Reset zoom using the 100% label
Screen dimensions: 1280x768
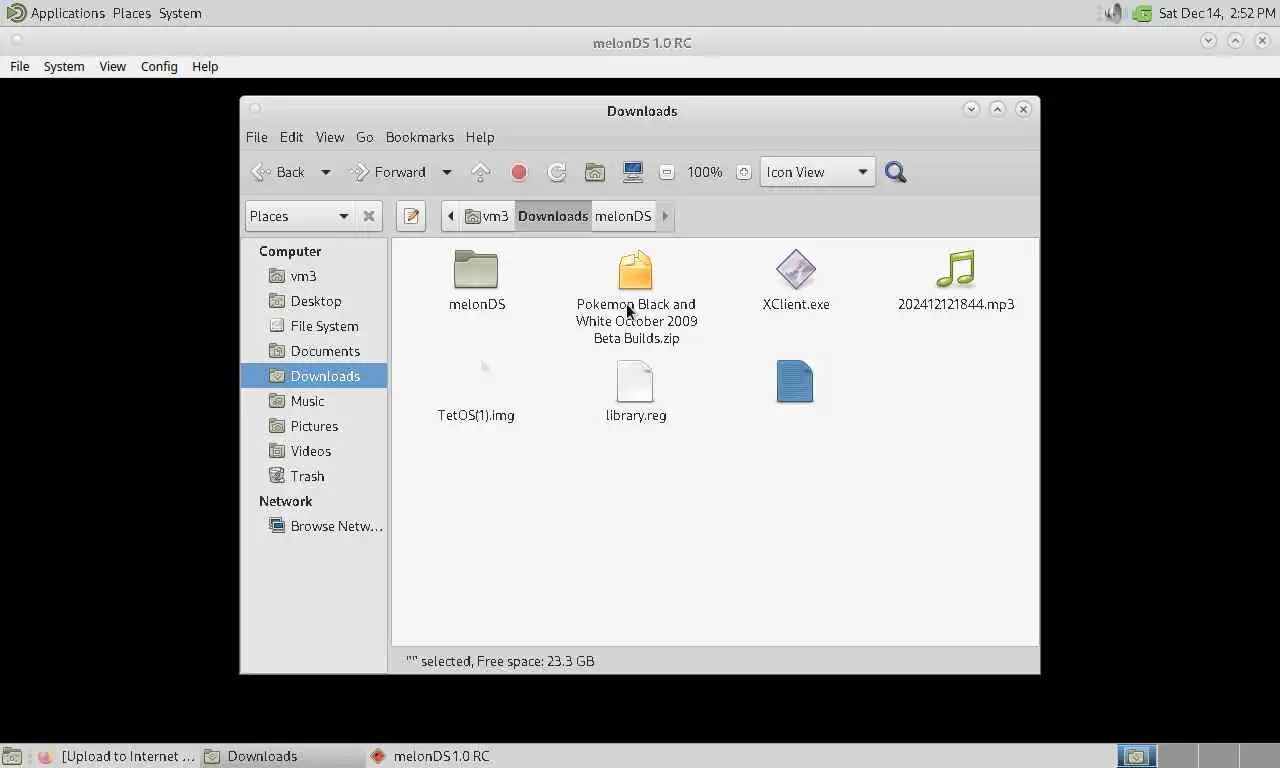pos(705,172)
